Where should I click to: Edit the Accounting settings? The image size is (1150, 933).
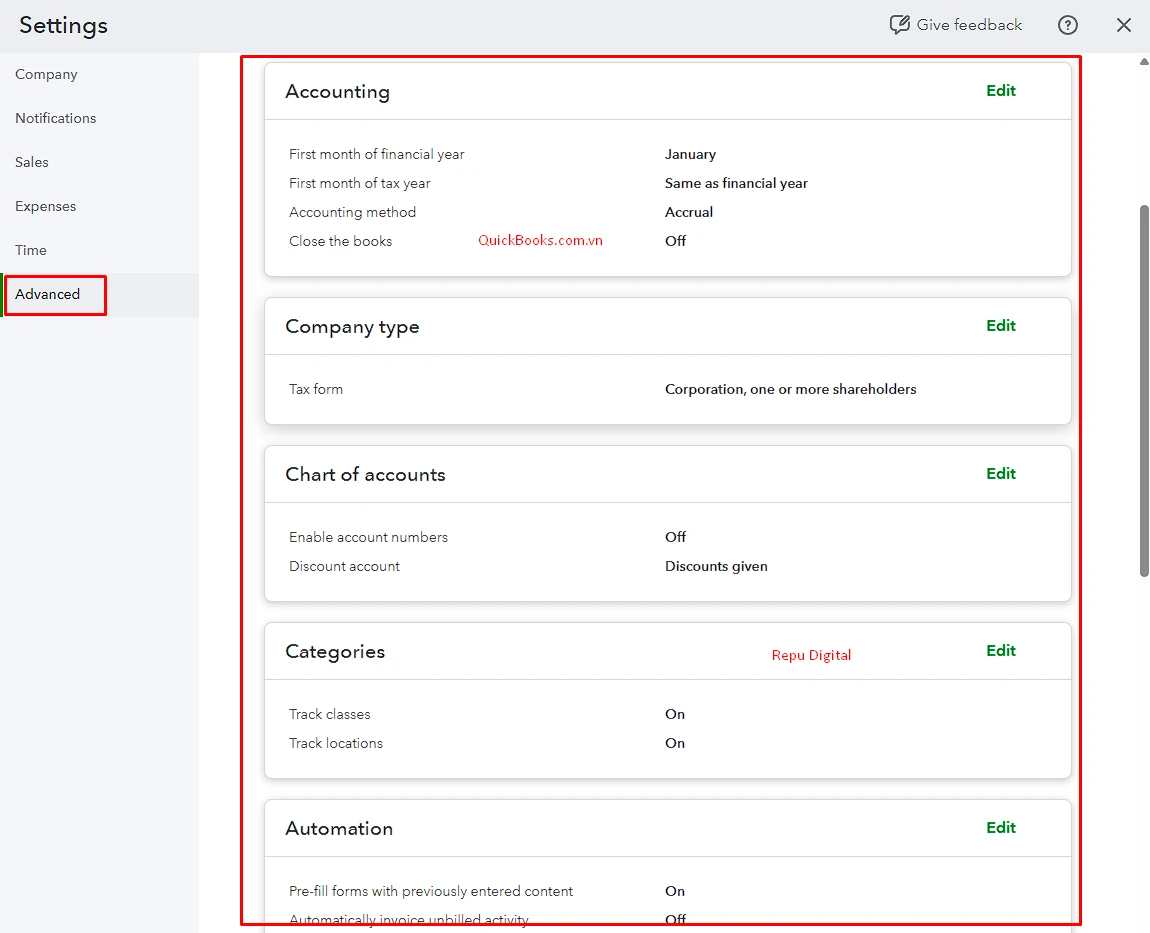pyautogui.click(x=1000, y=90)
